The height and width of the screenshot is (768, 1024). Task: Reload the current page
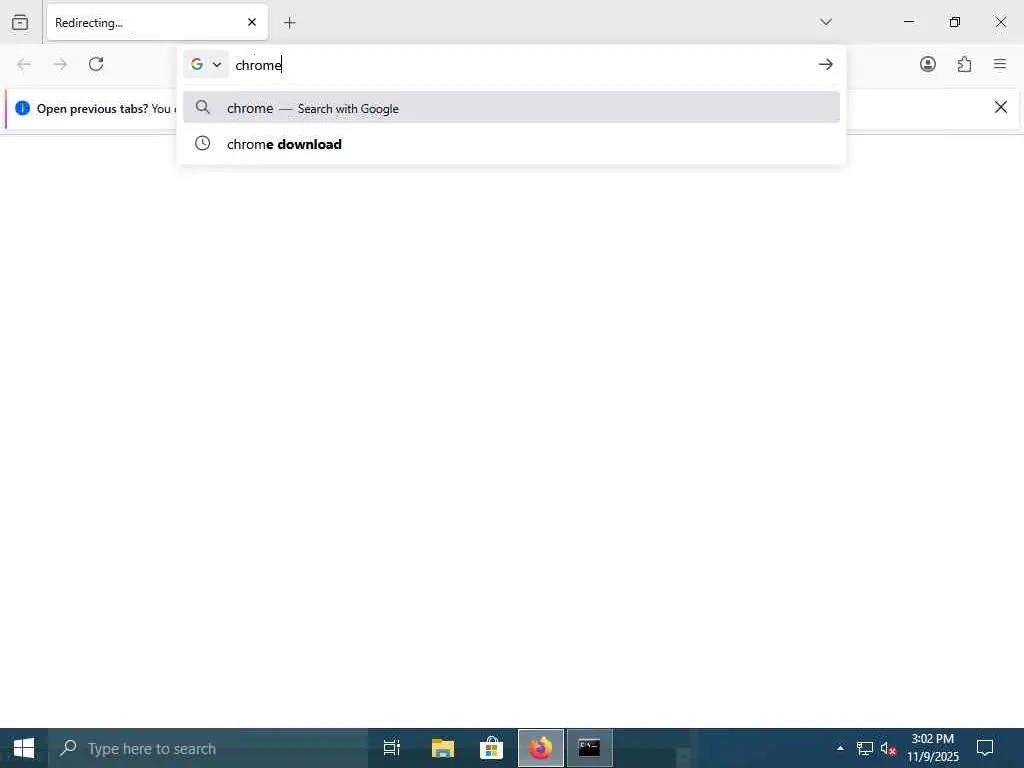(96, 64)
